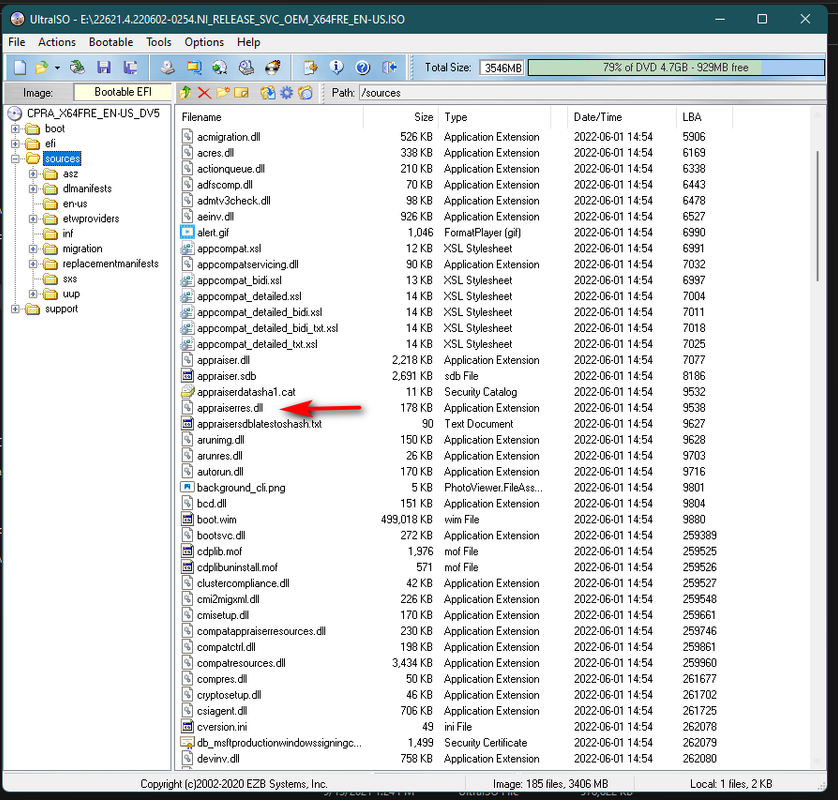
Task: Open the Help menu
Action: point(249,42)
